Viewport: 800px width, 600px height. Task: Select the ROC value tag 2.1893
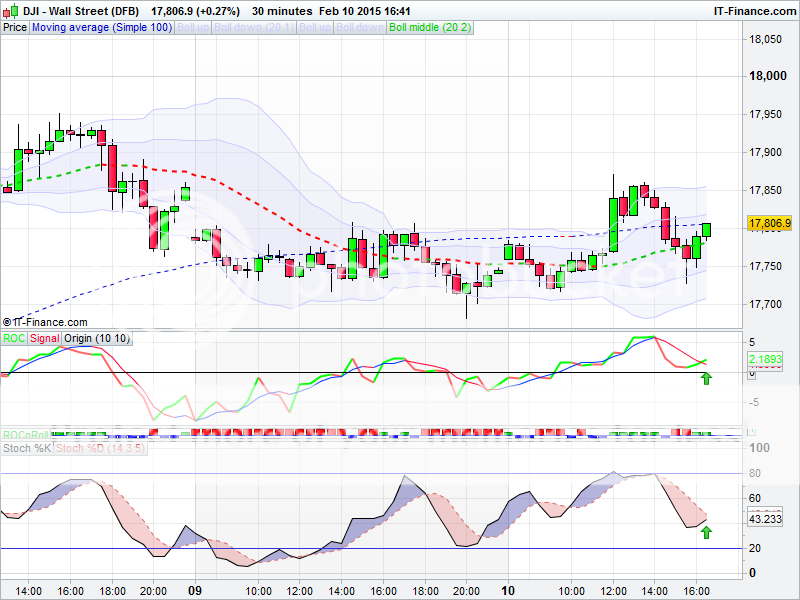pyautogui.click(x=769, y=358)
